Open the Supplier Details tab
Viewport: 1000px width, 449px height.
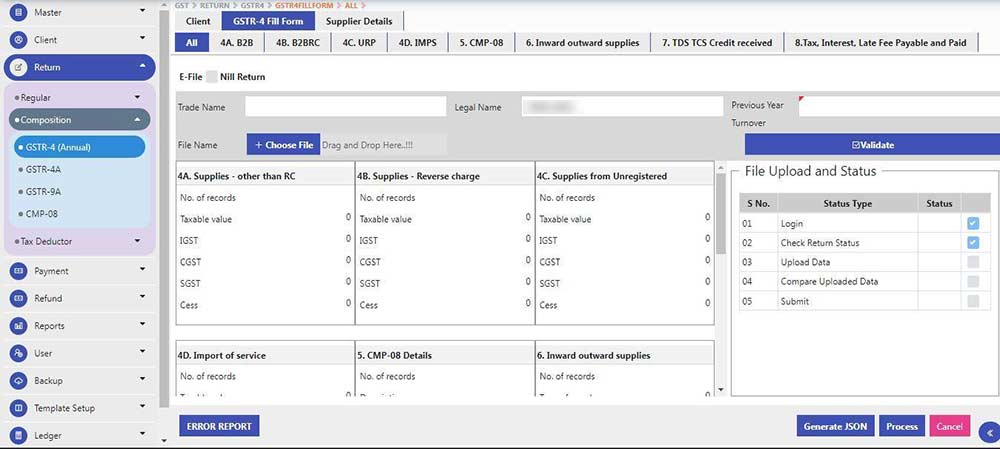[359, 21]
